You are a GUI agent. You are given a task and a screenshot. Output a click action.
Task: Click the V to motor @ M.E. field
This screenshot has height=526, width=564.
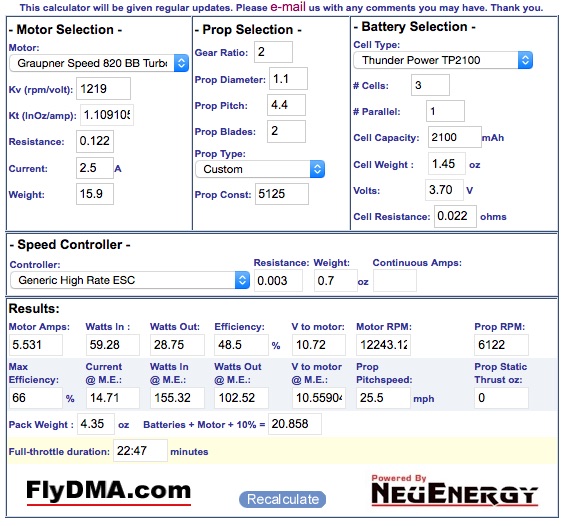click(319, 398)
